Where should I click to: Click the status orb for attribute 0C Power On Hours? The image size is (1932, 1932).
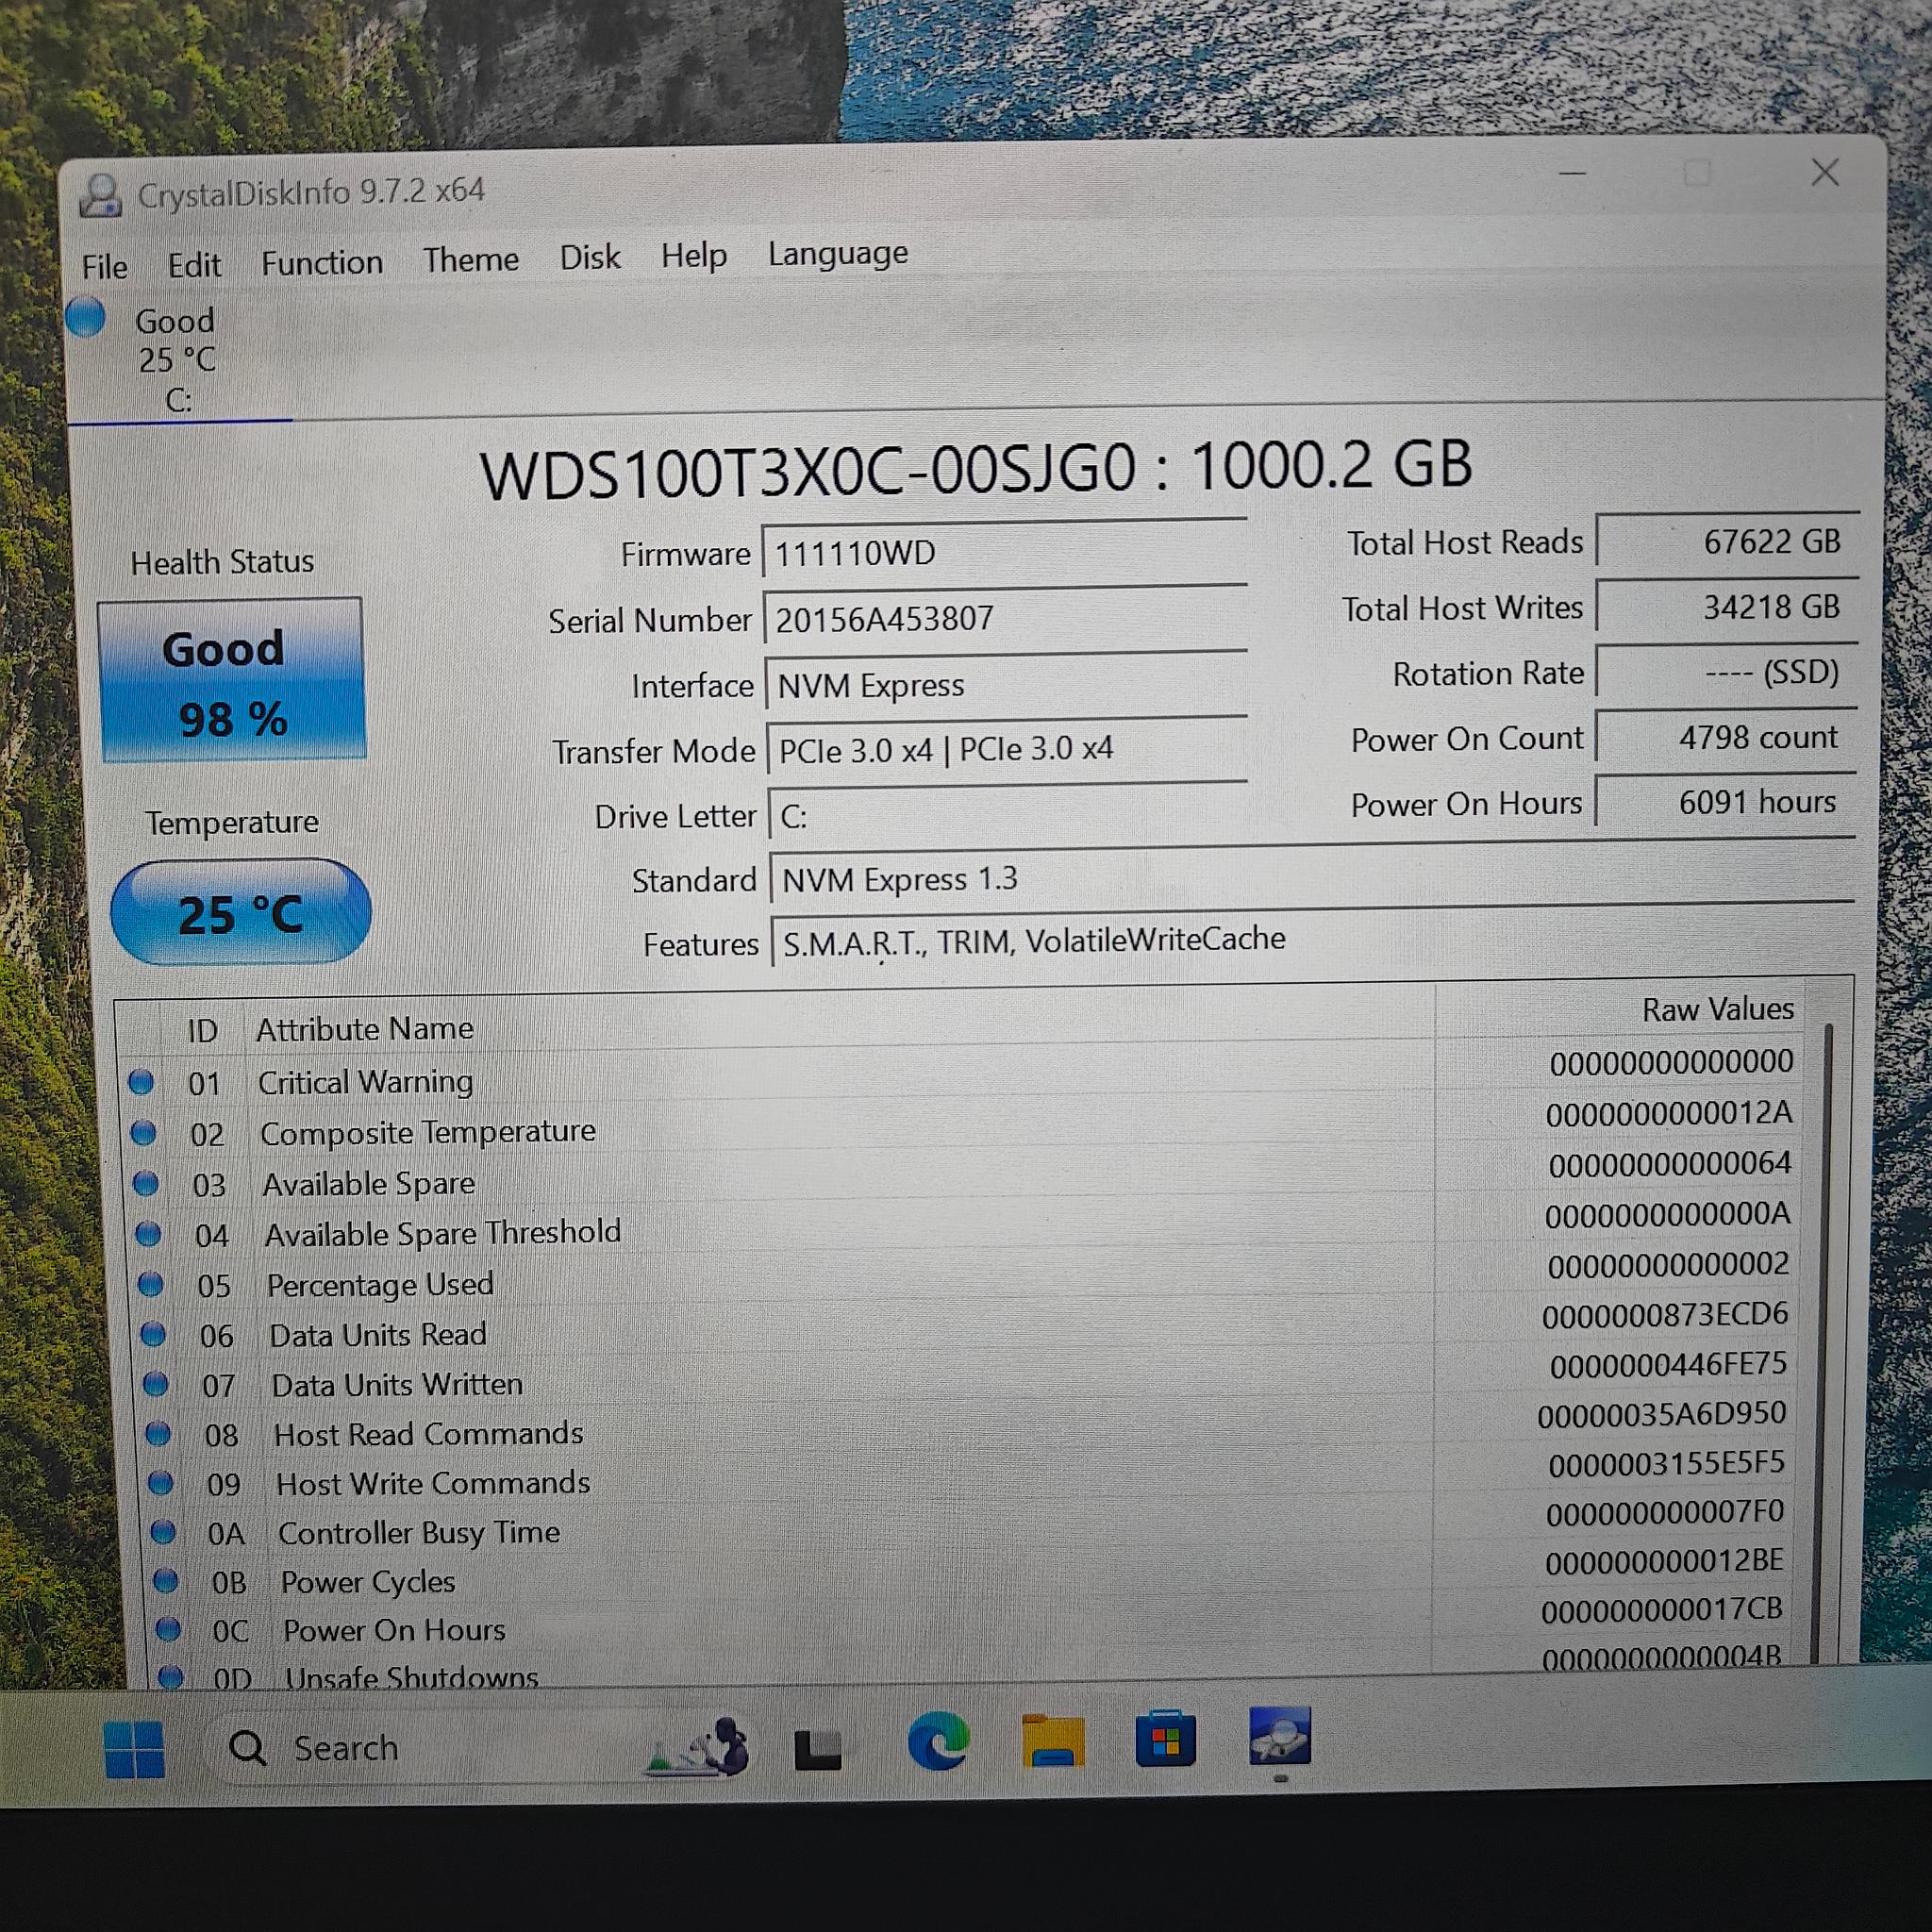click(x=168, y=1630)
